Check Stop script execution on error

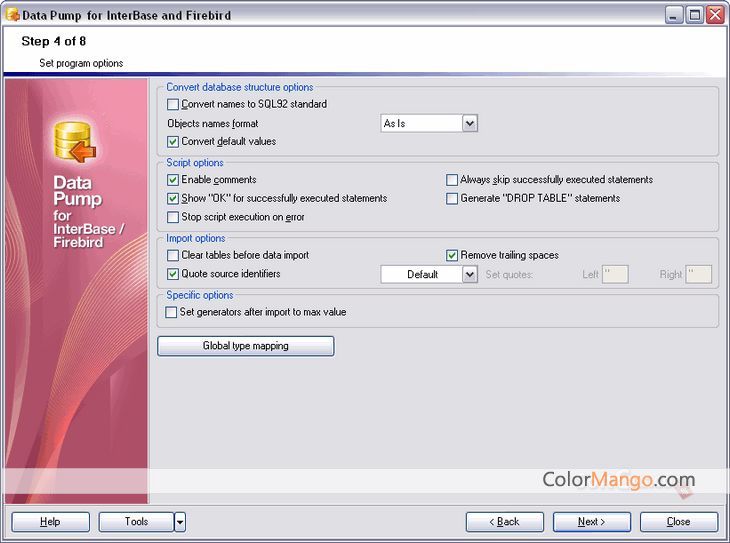point(173,217)
